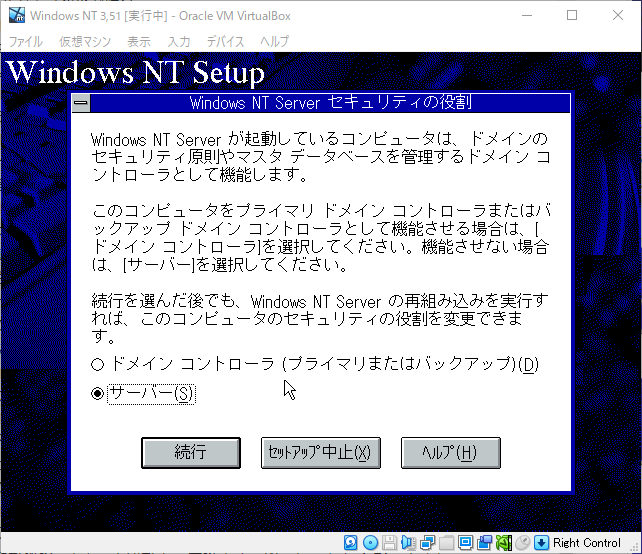Open the ファイル menu
This screenshot has height=554, width=642.
click(25, 41)
